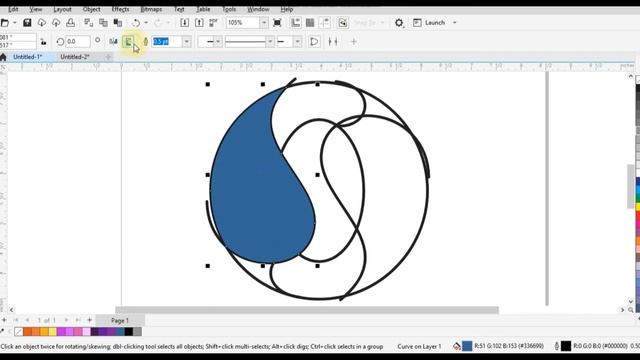Open the Help menu
Image resolution: width=640 pixels, height=360 pixels.
coord(287,9)
